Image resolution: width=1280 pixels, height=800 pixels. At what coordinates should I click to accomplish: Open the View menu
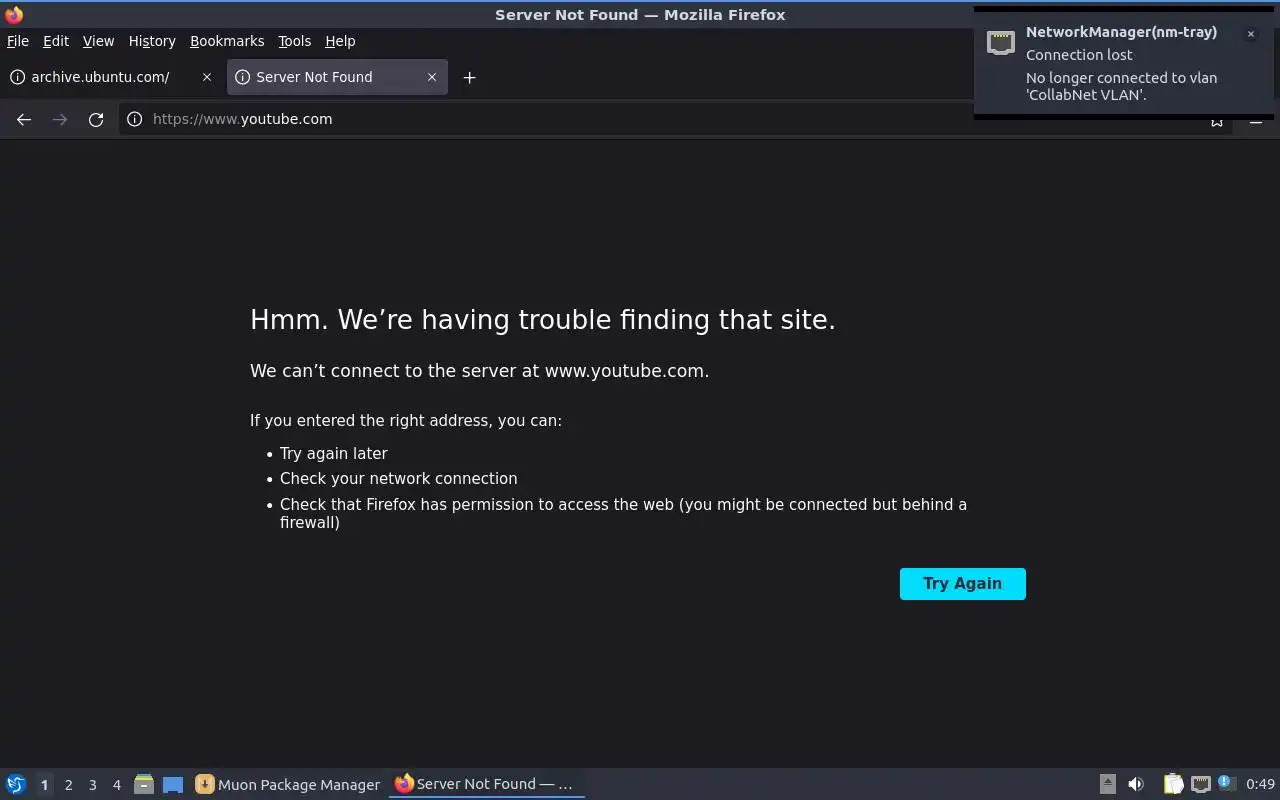point(98,41)
